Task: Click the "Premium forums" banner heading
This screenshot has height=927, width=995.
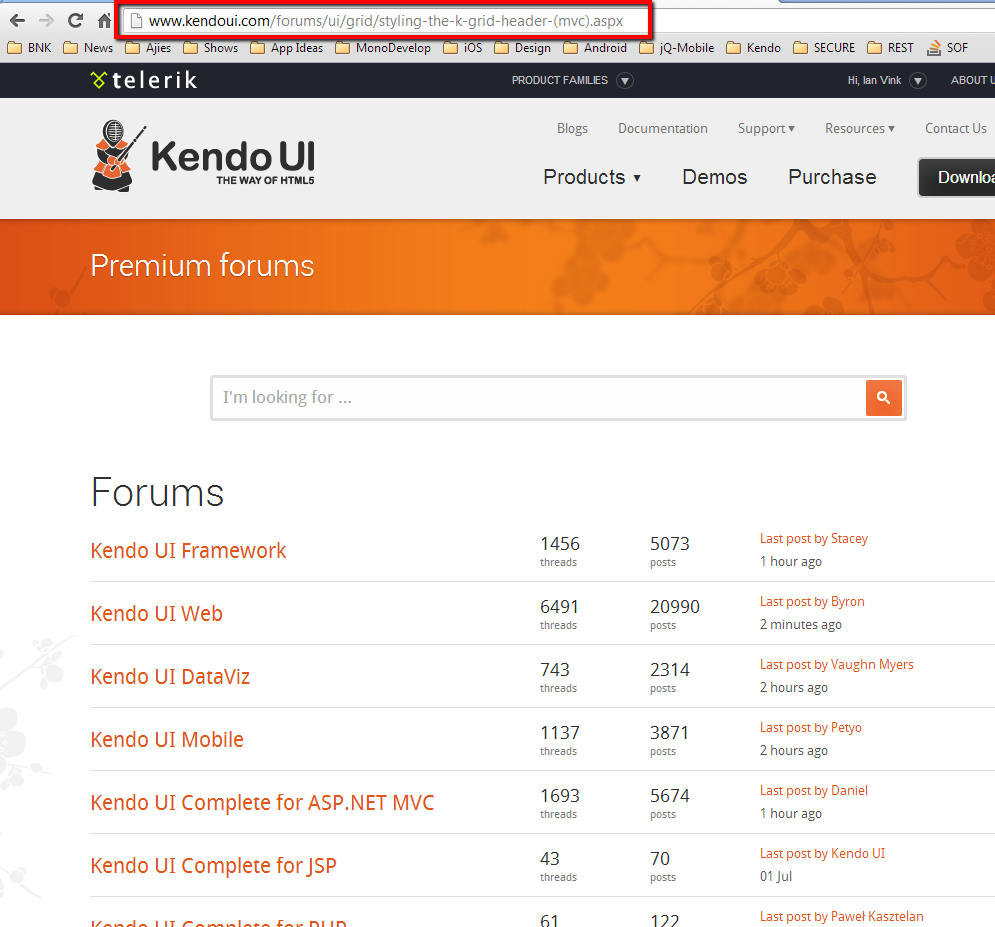Action: (x=202, y=265)
